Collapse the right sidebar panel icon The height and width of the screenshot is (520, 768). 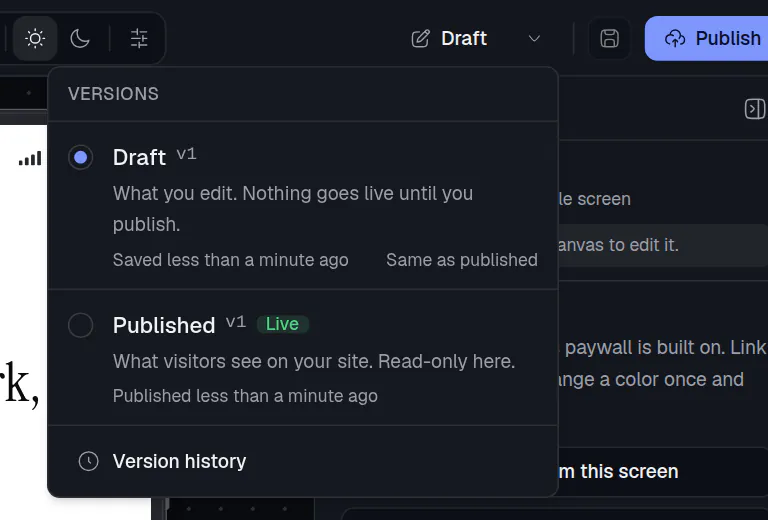click(x=754, y=109)
